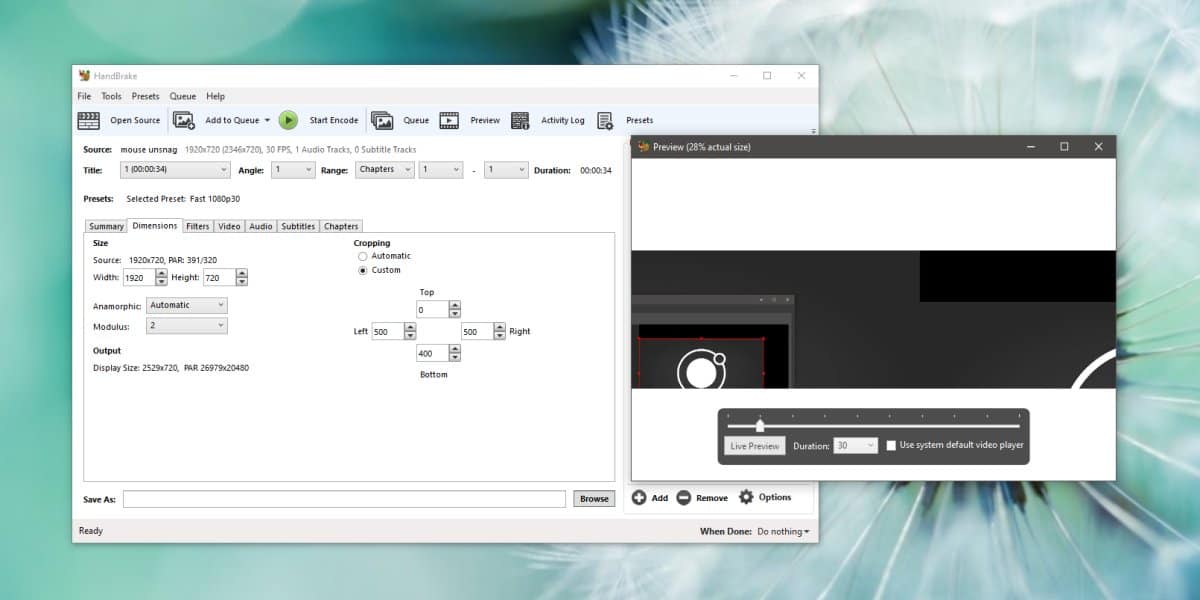Click the Open Source label
The width and height of the screenshot is (1200, 600).
(135, 120)
